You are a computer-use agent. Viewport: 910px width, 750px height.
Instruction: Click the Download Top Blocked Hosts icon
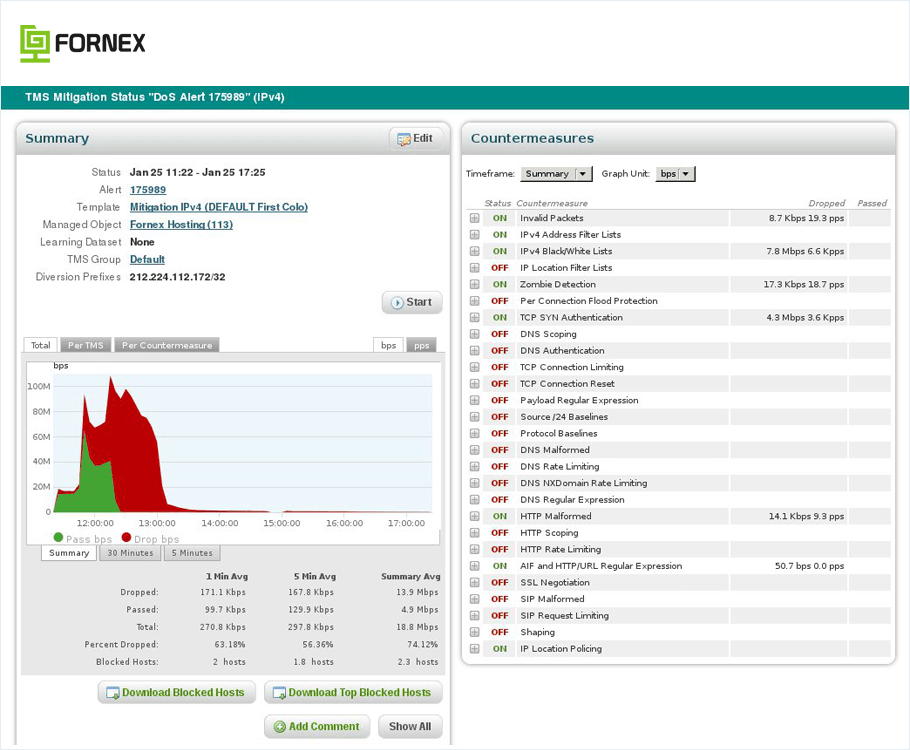279,693
